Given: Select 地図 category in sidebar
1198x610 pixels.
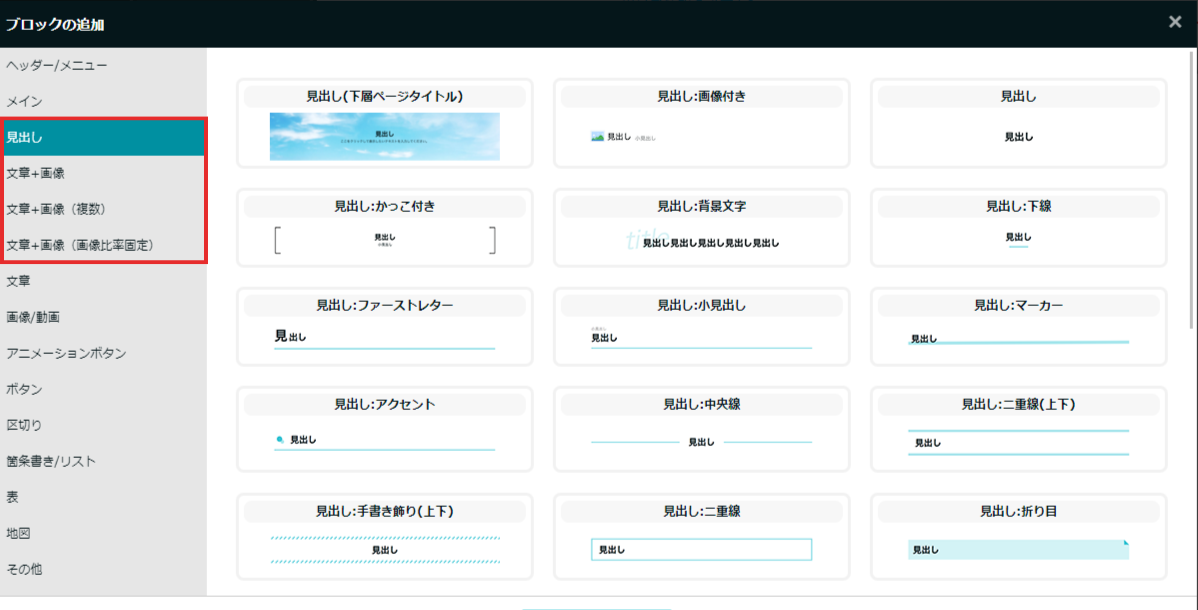Looking at the screenshot, I should pyautogui.click(x=103, y=533).
